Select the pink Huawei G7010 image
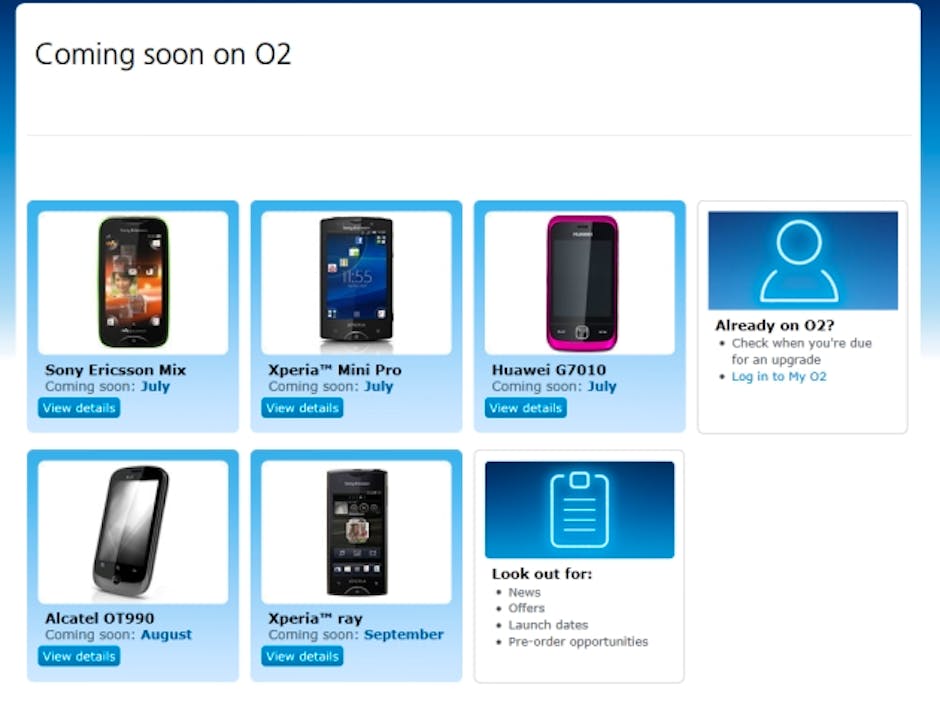 (582, 283)
